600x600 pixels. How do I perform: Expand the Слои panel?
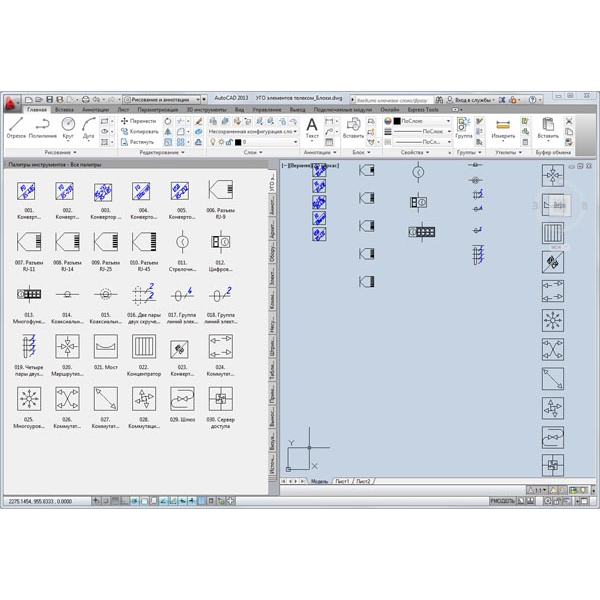pyautogui.click(x=253, y=152)
